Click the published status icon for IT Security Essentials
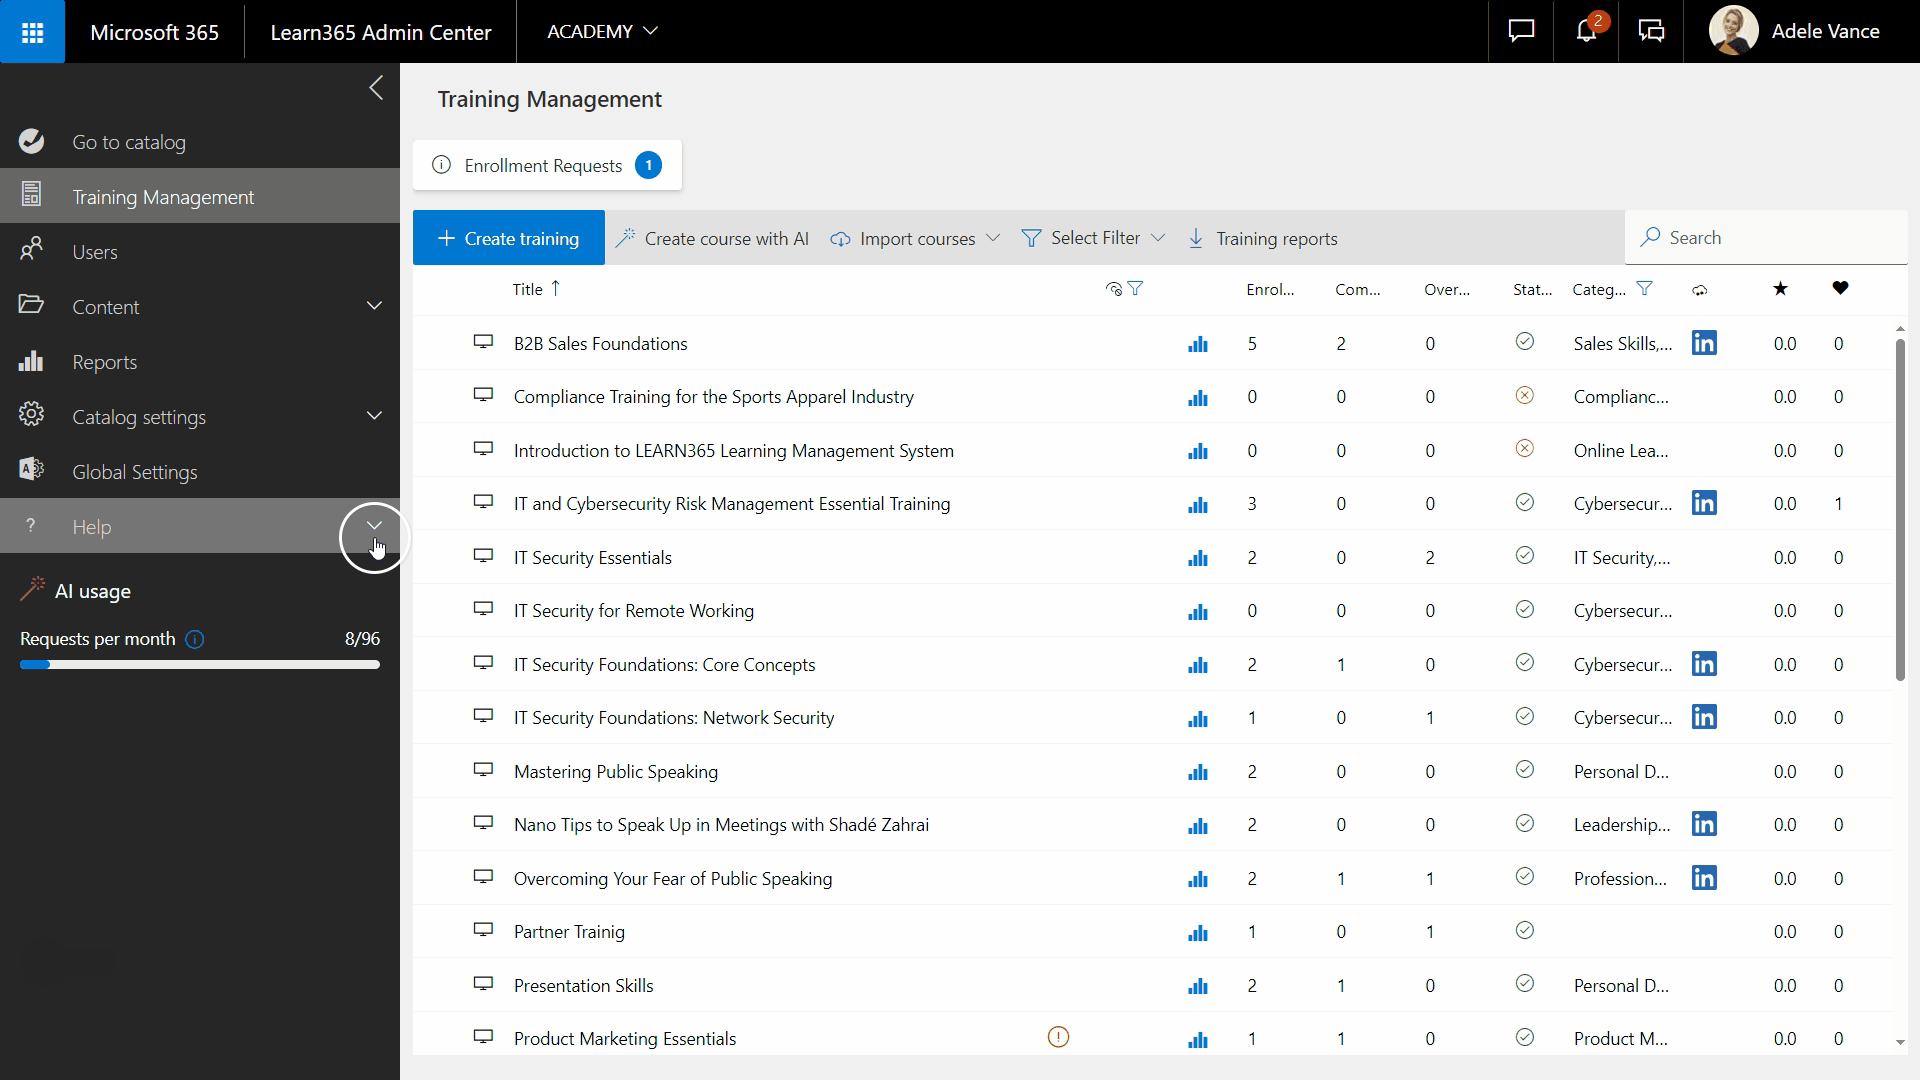This screenshot has width=1920, height=1080. click(1524, 556)
